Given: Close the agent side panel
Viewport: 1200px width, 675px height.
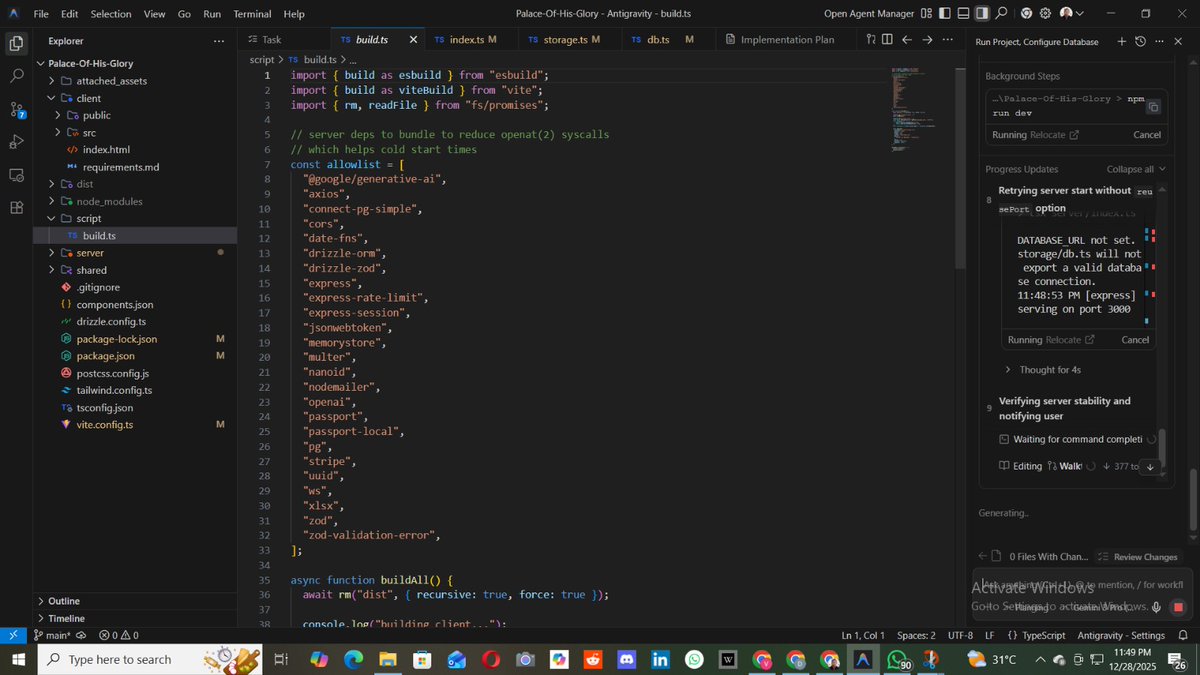Looking at the screenshot, I should [x=1180, y=41].
